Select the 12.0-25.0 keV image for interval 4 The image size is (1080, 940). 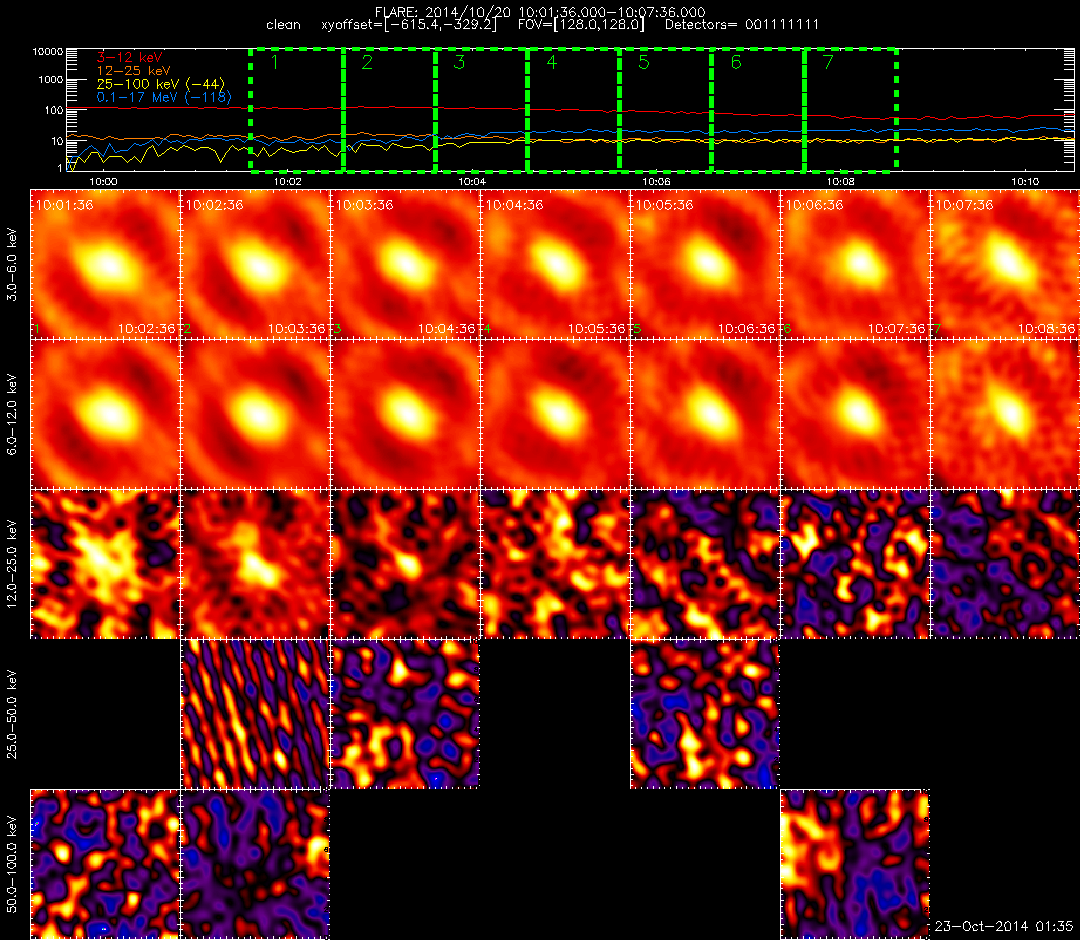(556, 564)
